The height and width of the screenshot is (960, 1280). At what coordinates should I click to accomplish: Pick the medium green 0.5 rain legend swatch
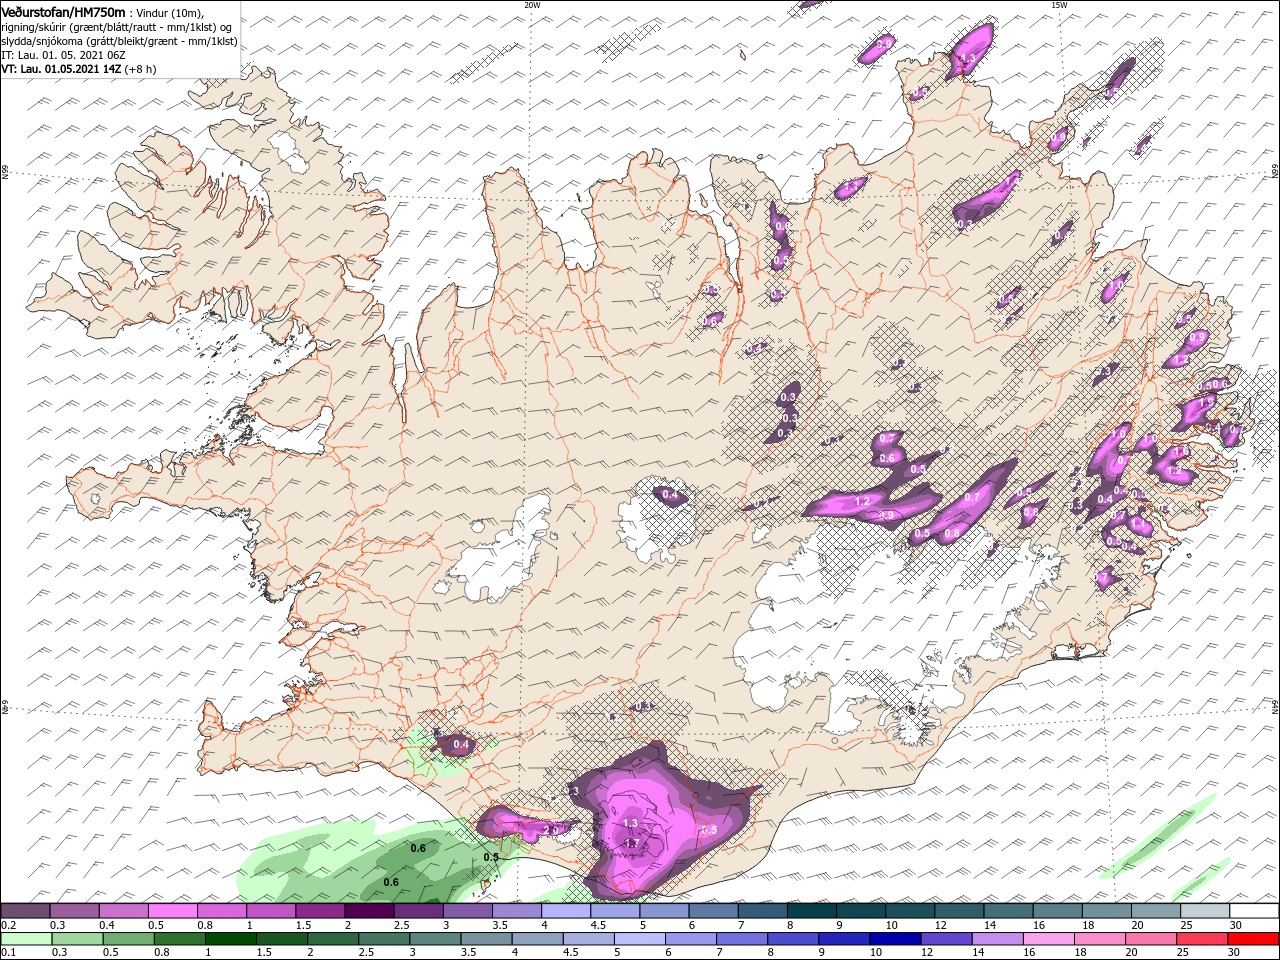tap(128, 939)
